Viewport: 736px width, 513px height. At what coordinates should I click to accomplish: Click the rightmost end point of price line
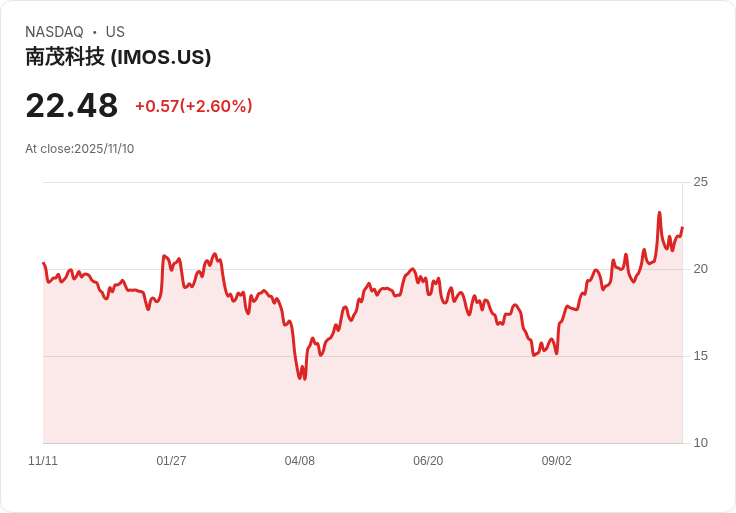tap(682, 228)
